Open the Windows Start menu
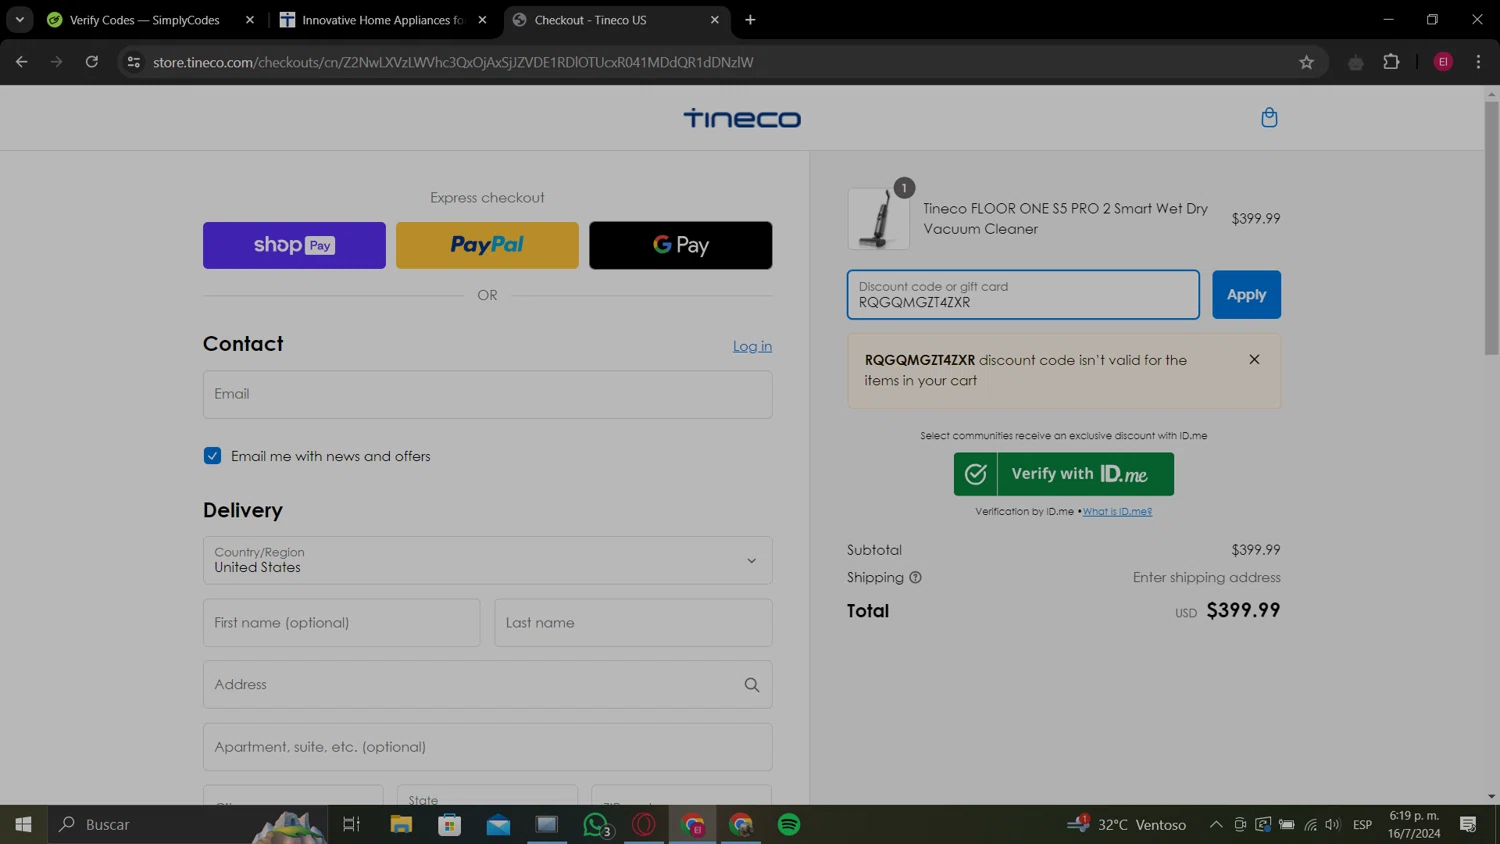1500x844 pixels. point(23,825)
